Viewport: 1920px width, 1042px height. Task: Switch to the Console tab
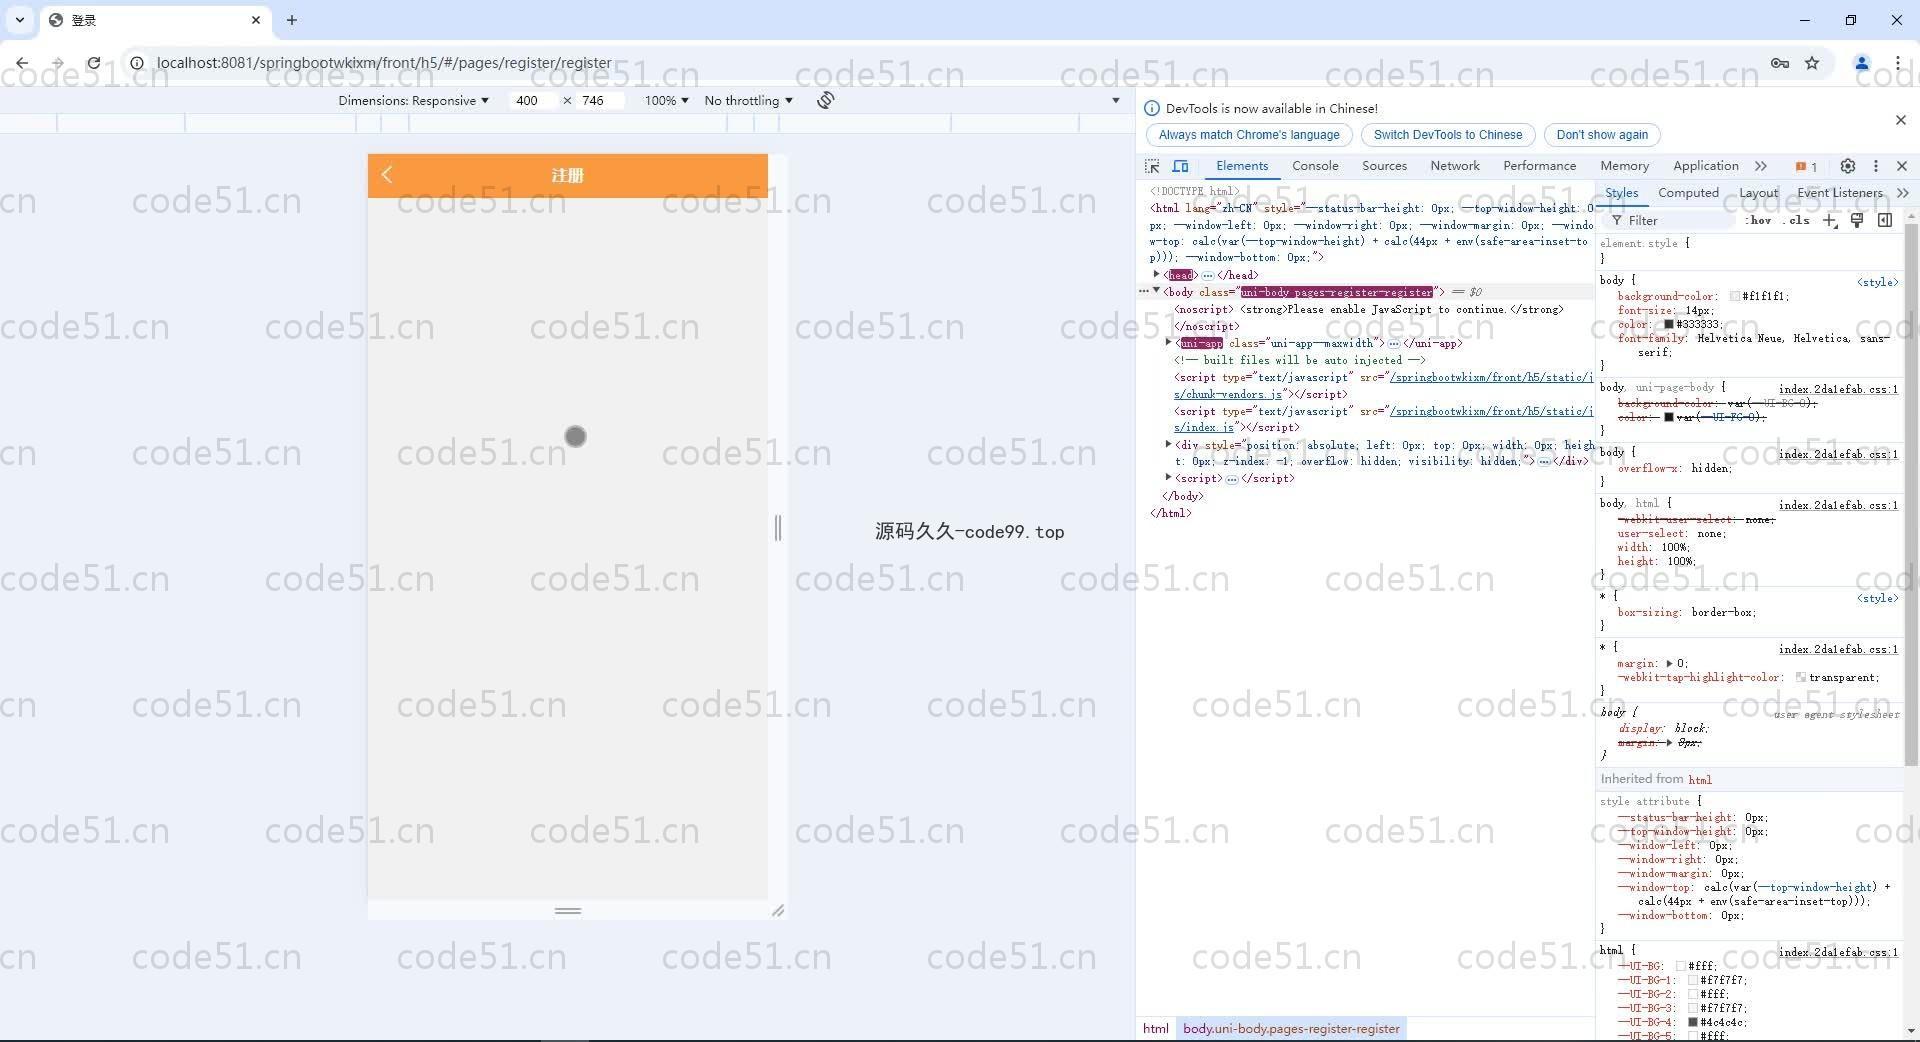[1315, 166]
